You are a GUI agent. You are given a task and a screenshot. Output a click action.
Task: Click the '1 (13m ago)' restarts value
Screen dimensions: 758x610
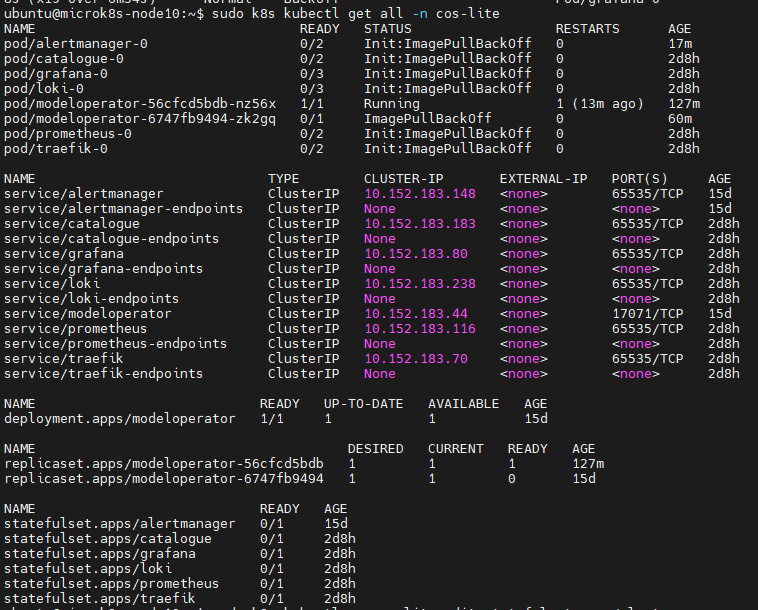pyautogui.click(x=599, y=104)
